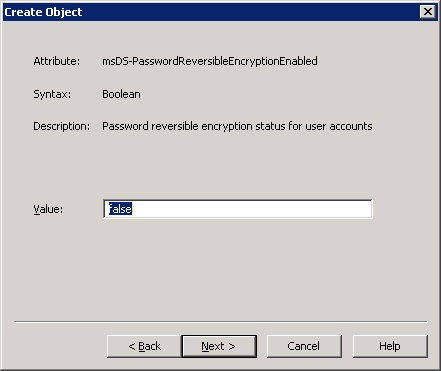
Task: Click the word 'accounts' in the description
Action: point(351,126)
